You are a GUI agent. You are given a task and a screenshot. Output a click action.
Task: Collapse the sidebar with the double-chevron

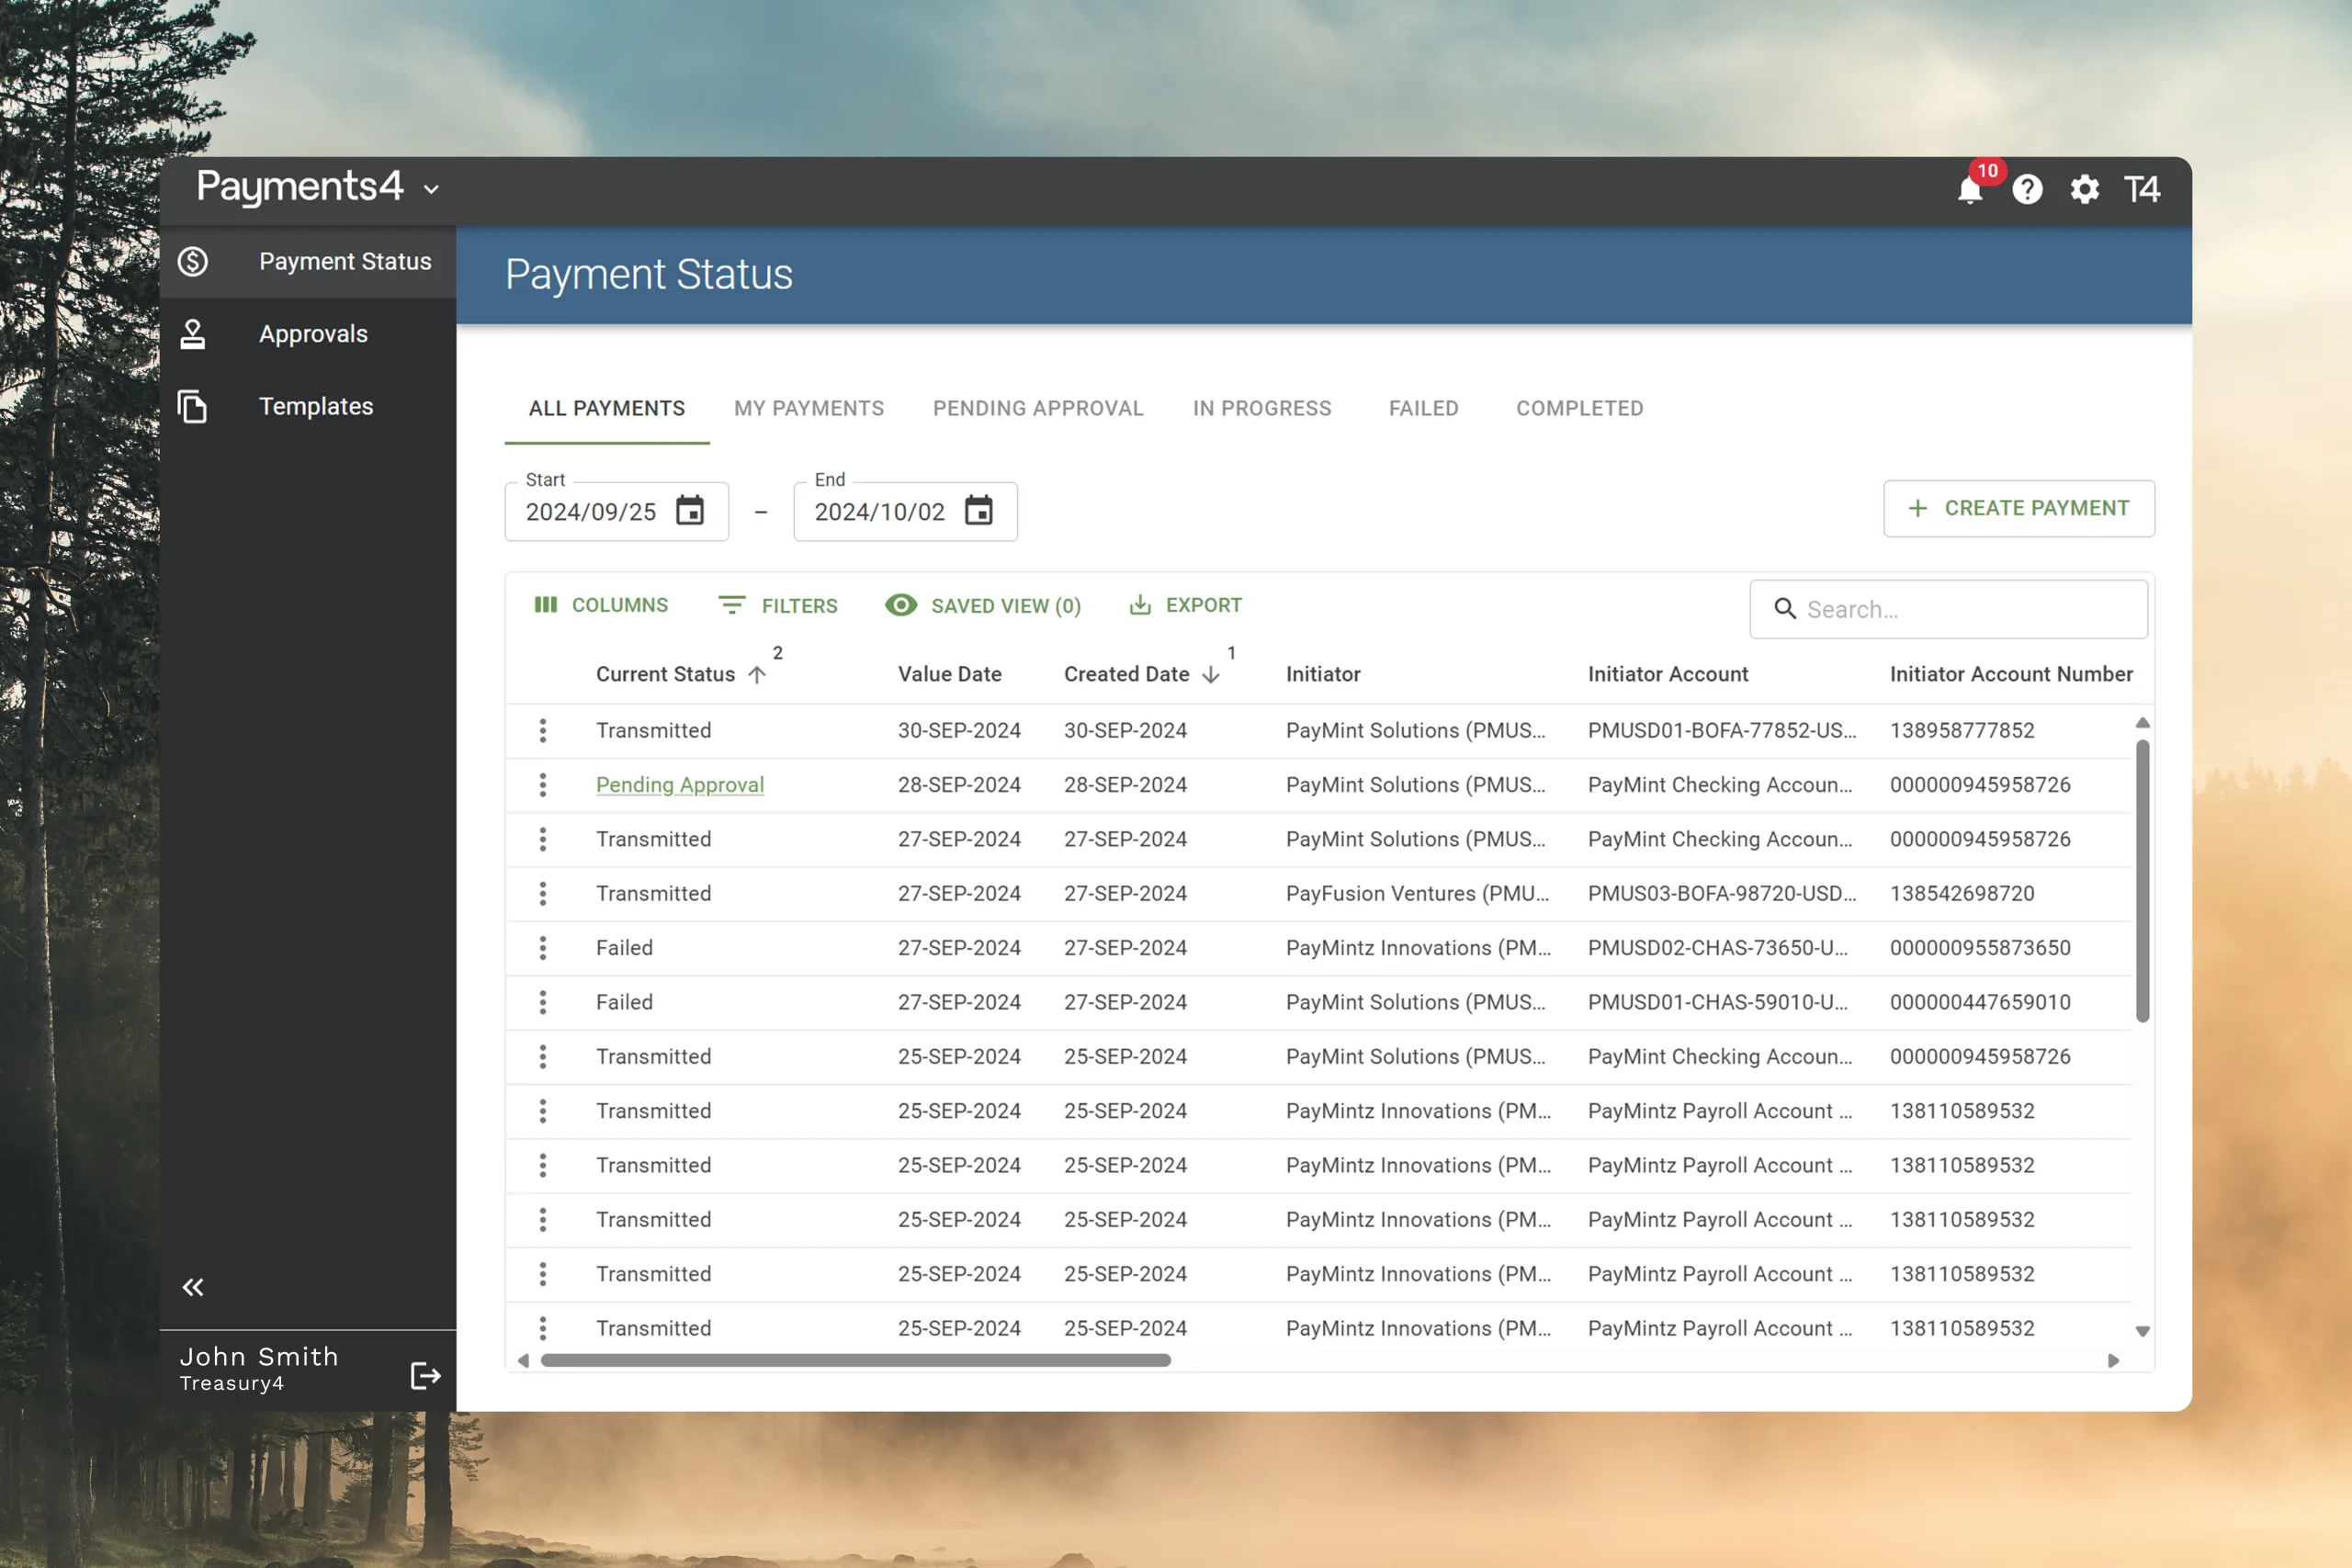[193, 1288]
